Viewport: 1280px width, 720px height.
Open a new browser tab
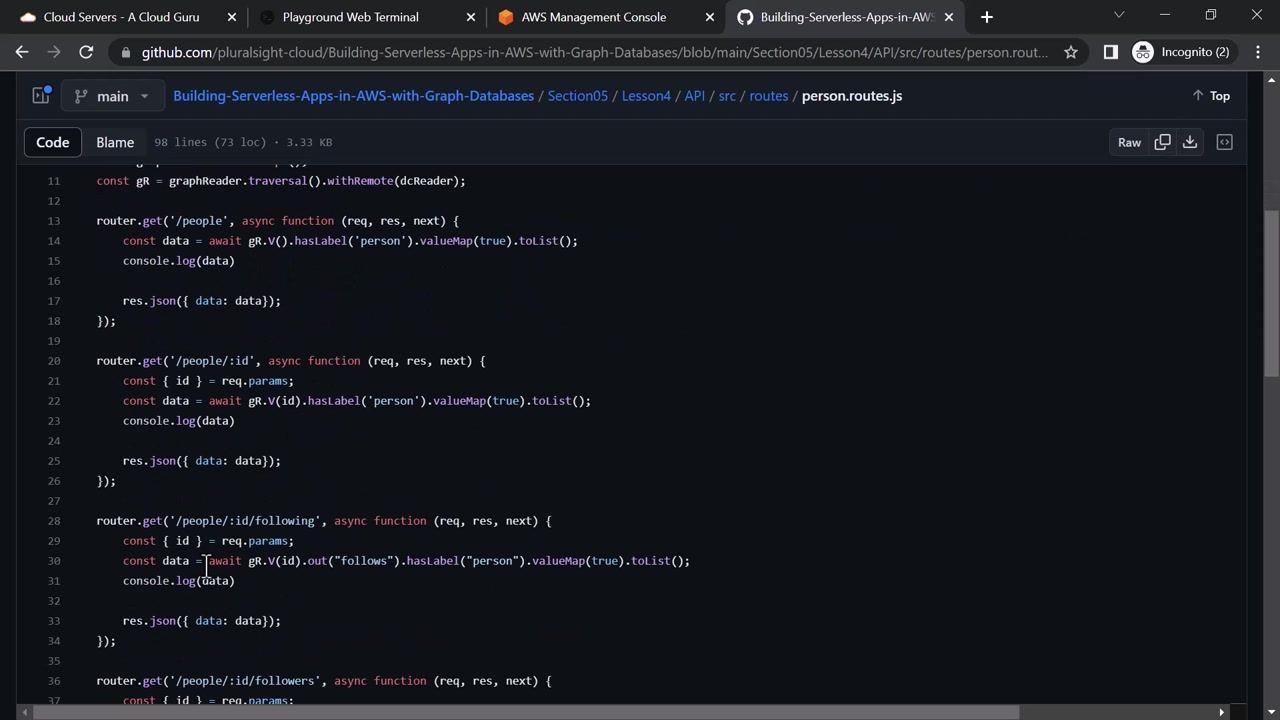pyautogui.click(x=986, y=17)
